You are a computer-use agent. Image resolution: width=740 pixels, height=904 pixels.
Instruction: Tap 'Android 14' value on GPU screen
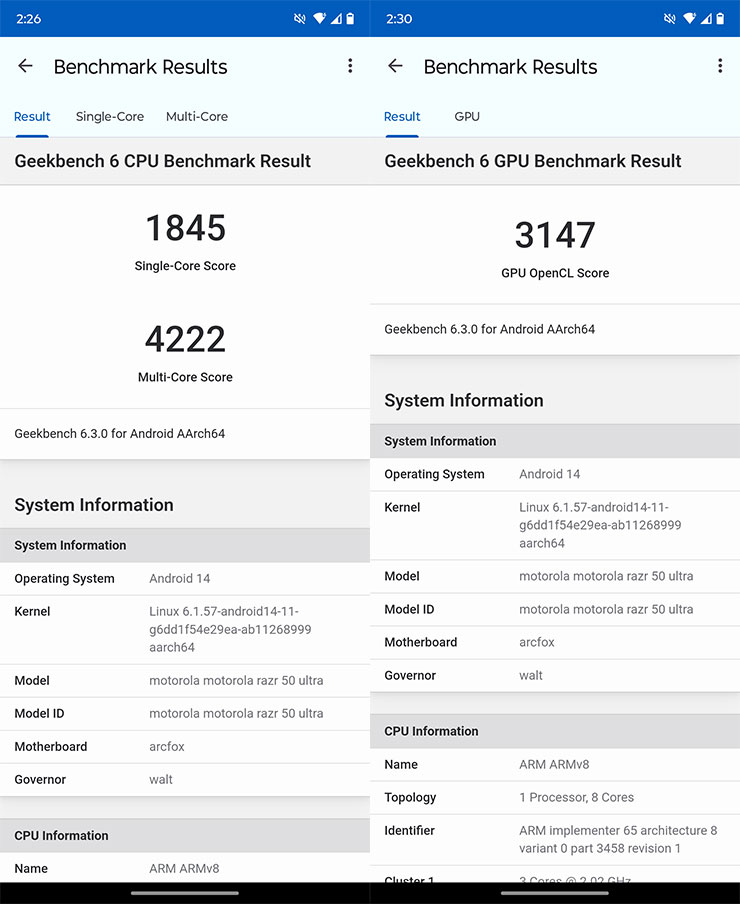[550, 474]
